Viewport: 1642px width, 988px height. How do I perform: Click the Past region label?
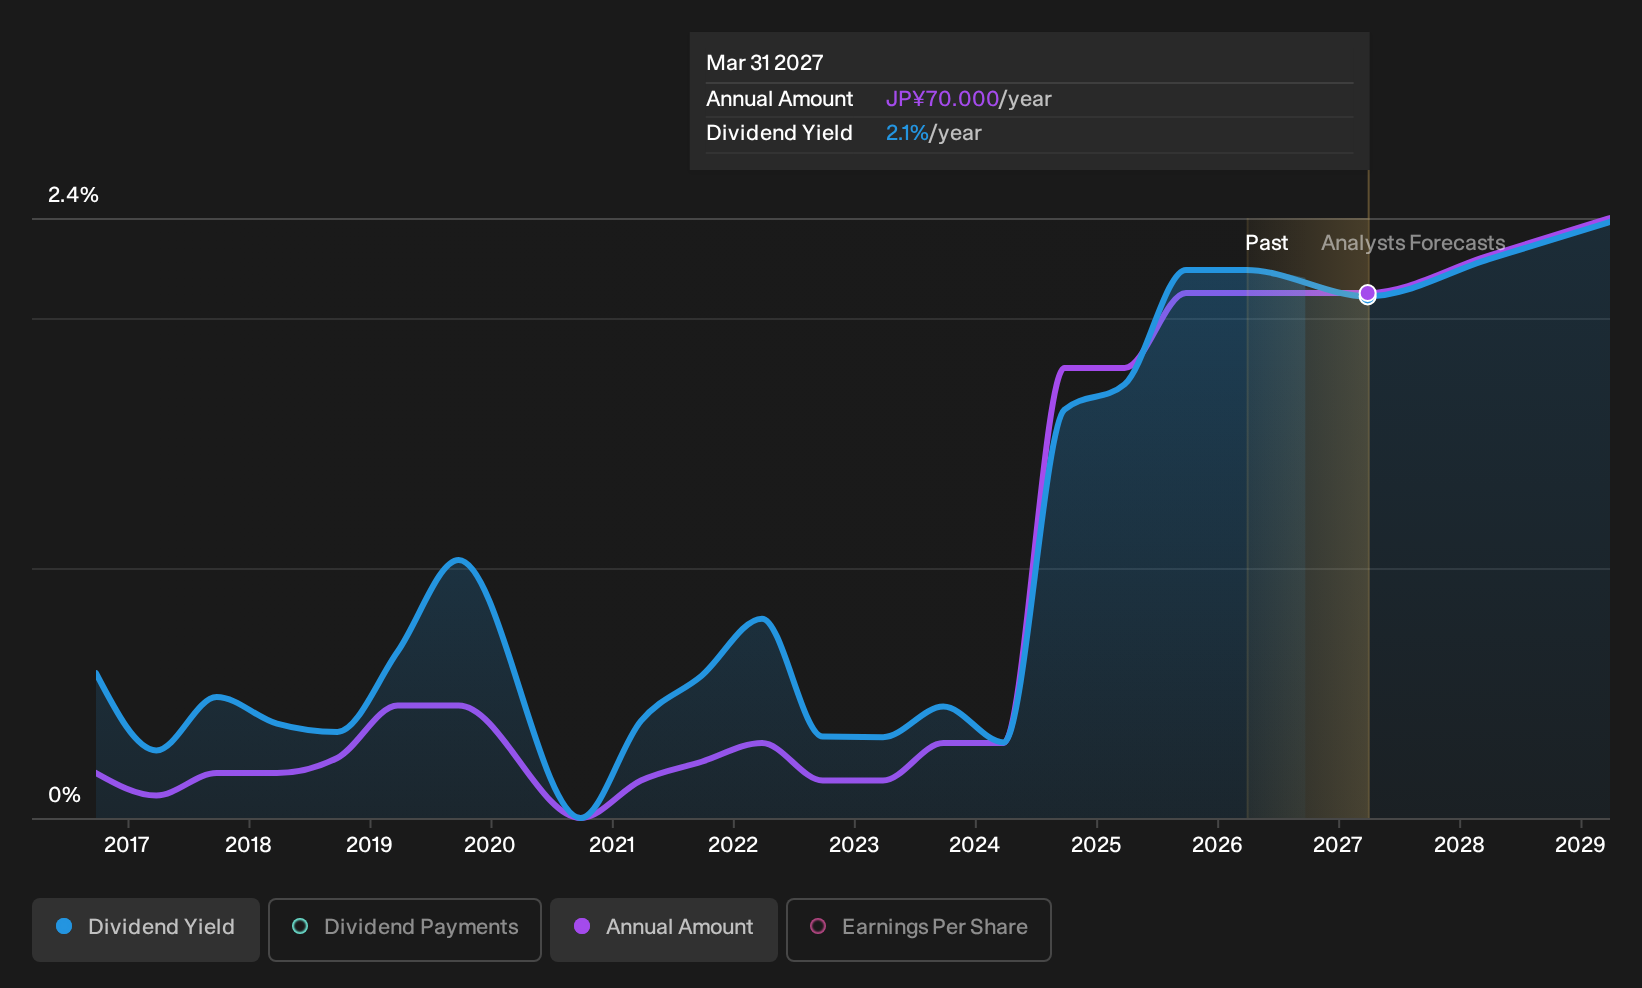point(1266,243)
